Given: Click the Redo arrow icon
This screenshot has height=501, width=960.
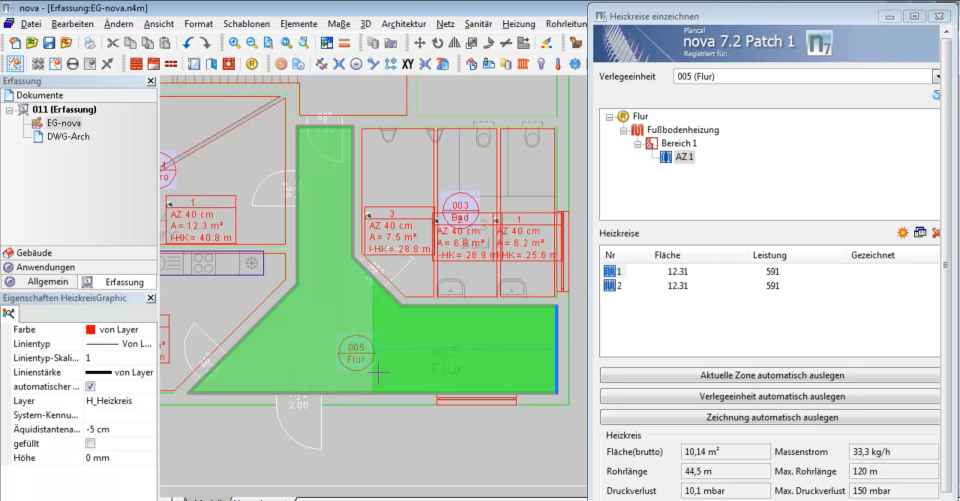Looking at the screenshot, I should tap(205, 43).
